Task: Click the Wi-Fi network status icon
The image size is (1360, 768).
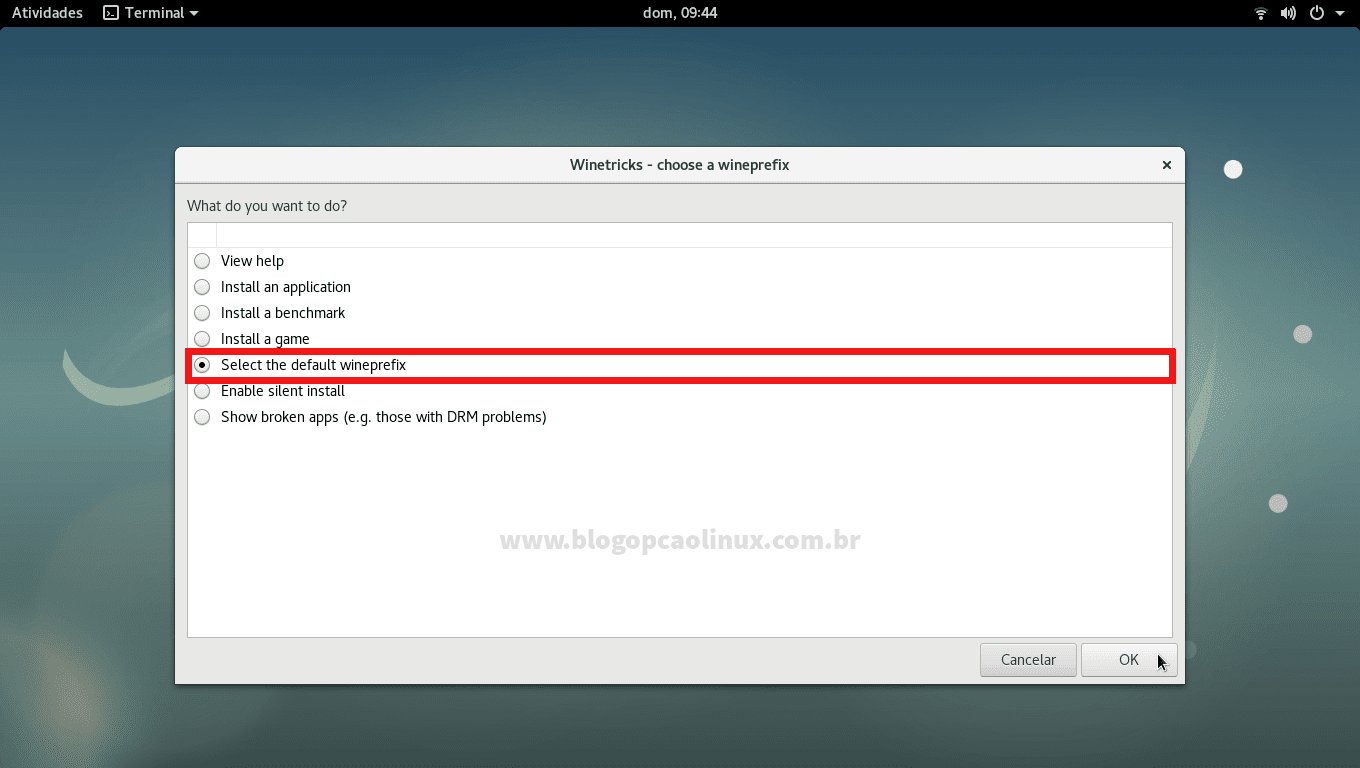Action: [x=1261, y=13]
